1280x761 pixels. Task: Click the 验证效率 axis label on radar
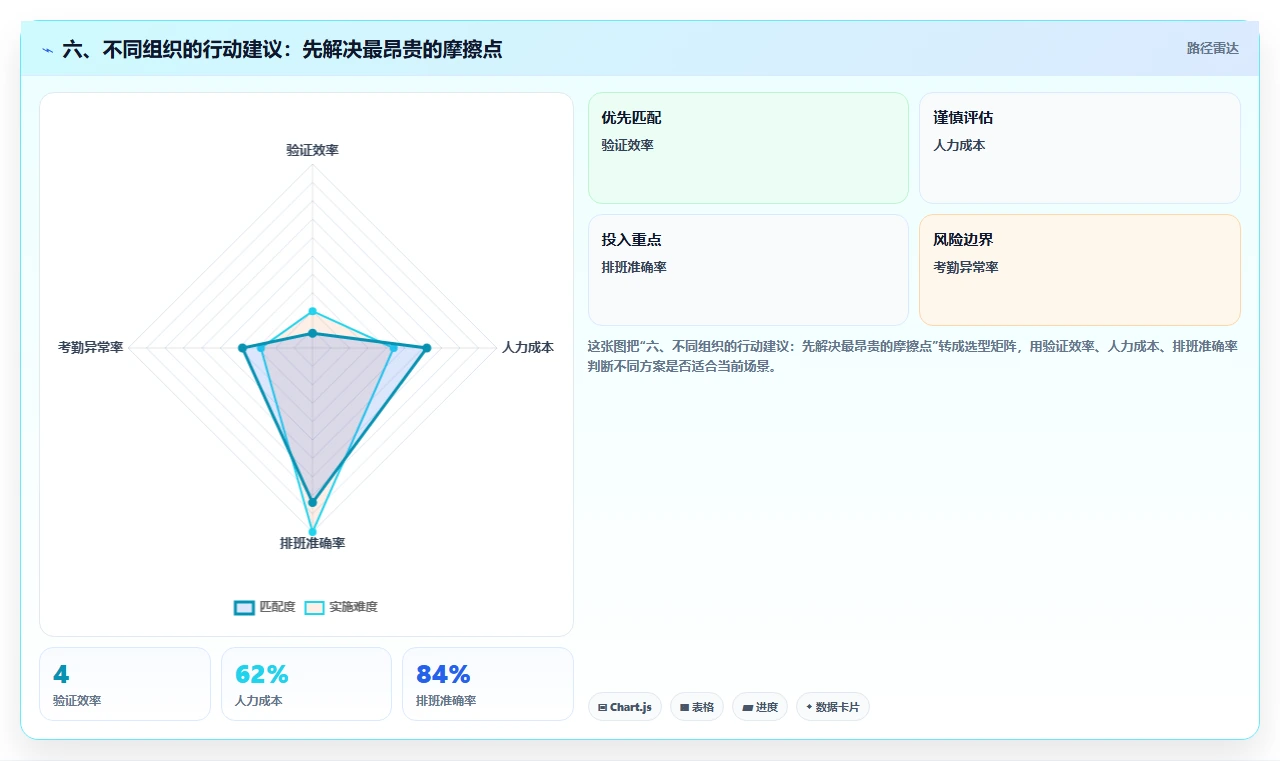(x=312, y=150)
